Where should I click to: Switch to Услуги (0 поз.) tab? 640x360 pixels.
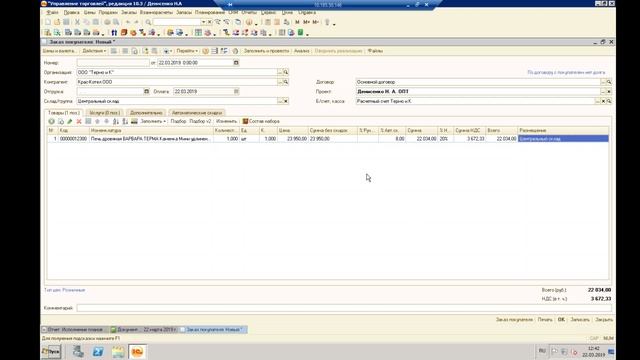click(x=104, y=113)
